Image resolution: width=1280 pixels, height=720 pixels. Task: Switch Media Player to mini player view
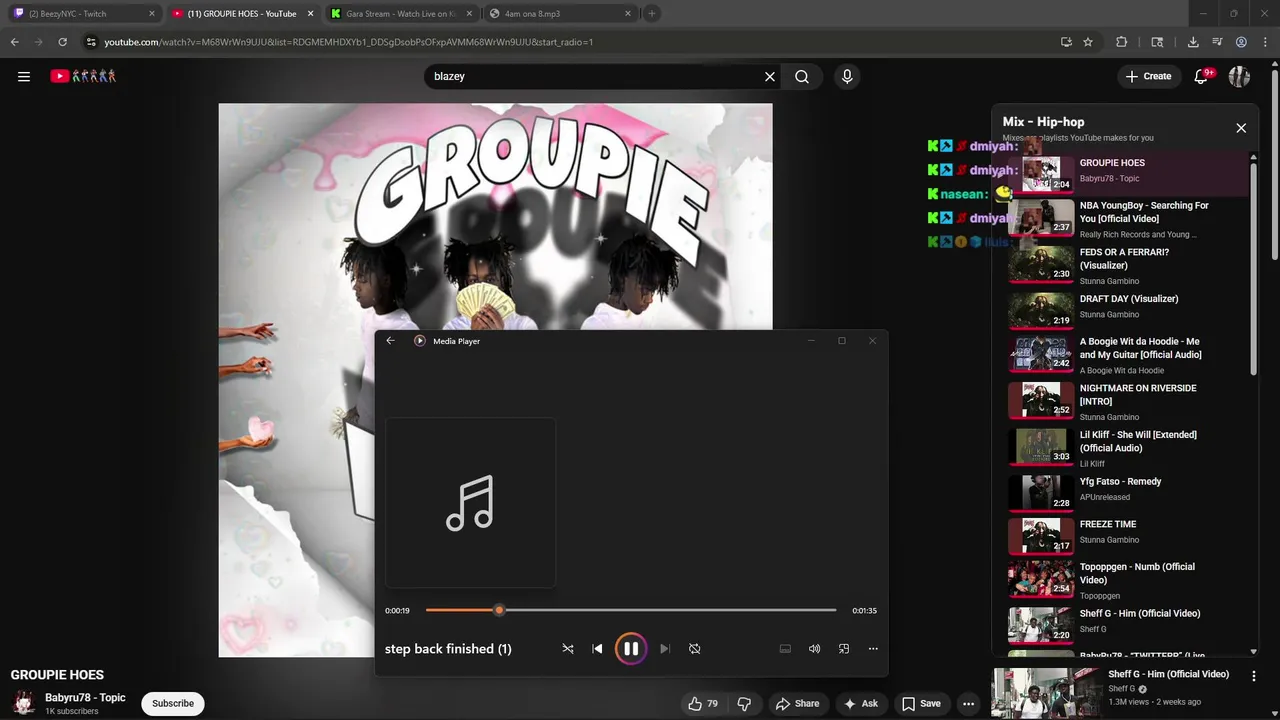pyautogui.click(x=844, y=649)
